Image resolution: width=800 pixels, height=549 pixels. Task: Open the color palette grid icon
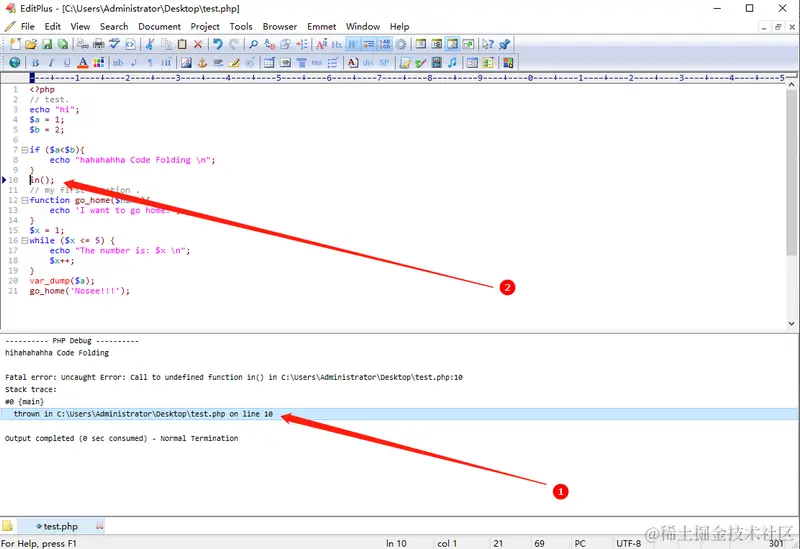[98, 62]
